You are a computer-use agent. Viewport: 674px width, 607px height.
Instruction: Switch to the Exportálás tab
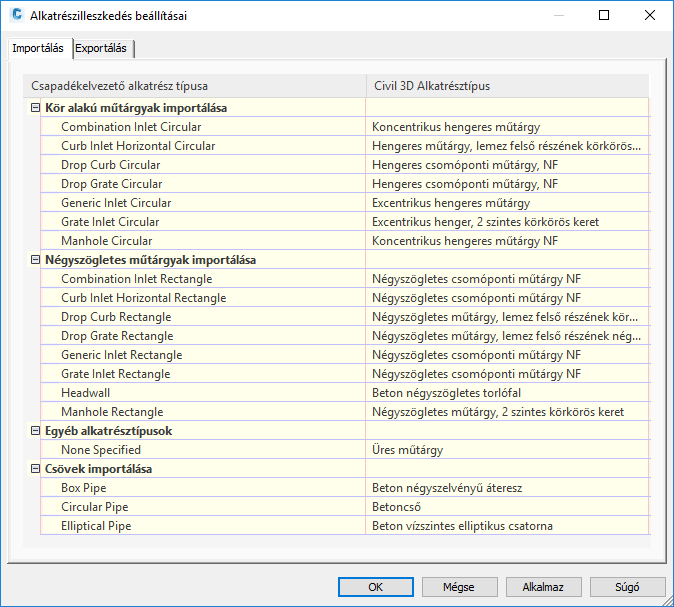point(101,48)
